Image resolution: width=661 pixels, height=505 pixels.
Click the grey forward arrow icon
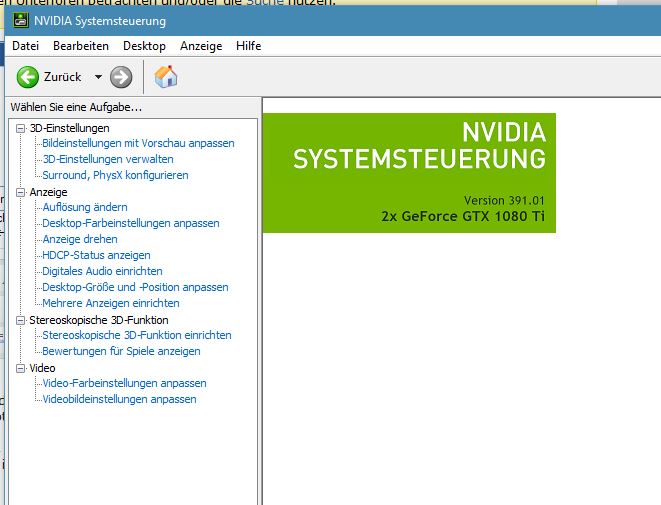click(121, 77)
